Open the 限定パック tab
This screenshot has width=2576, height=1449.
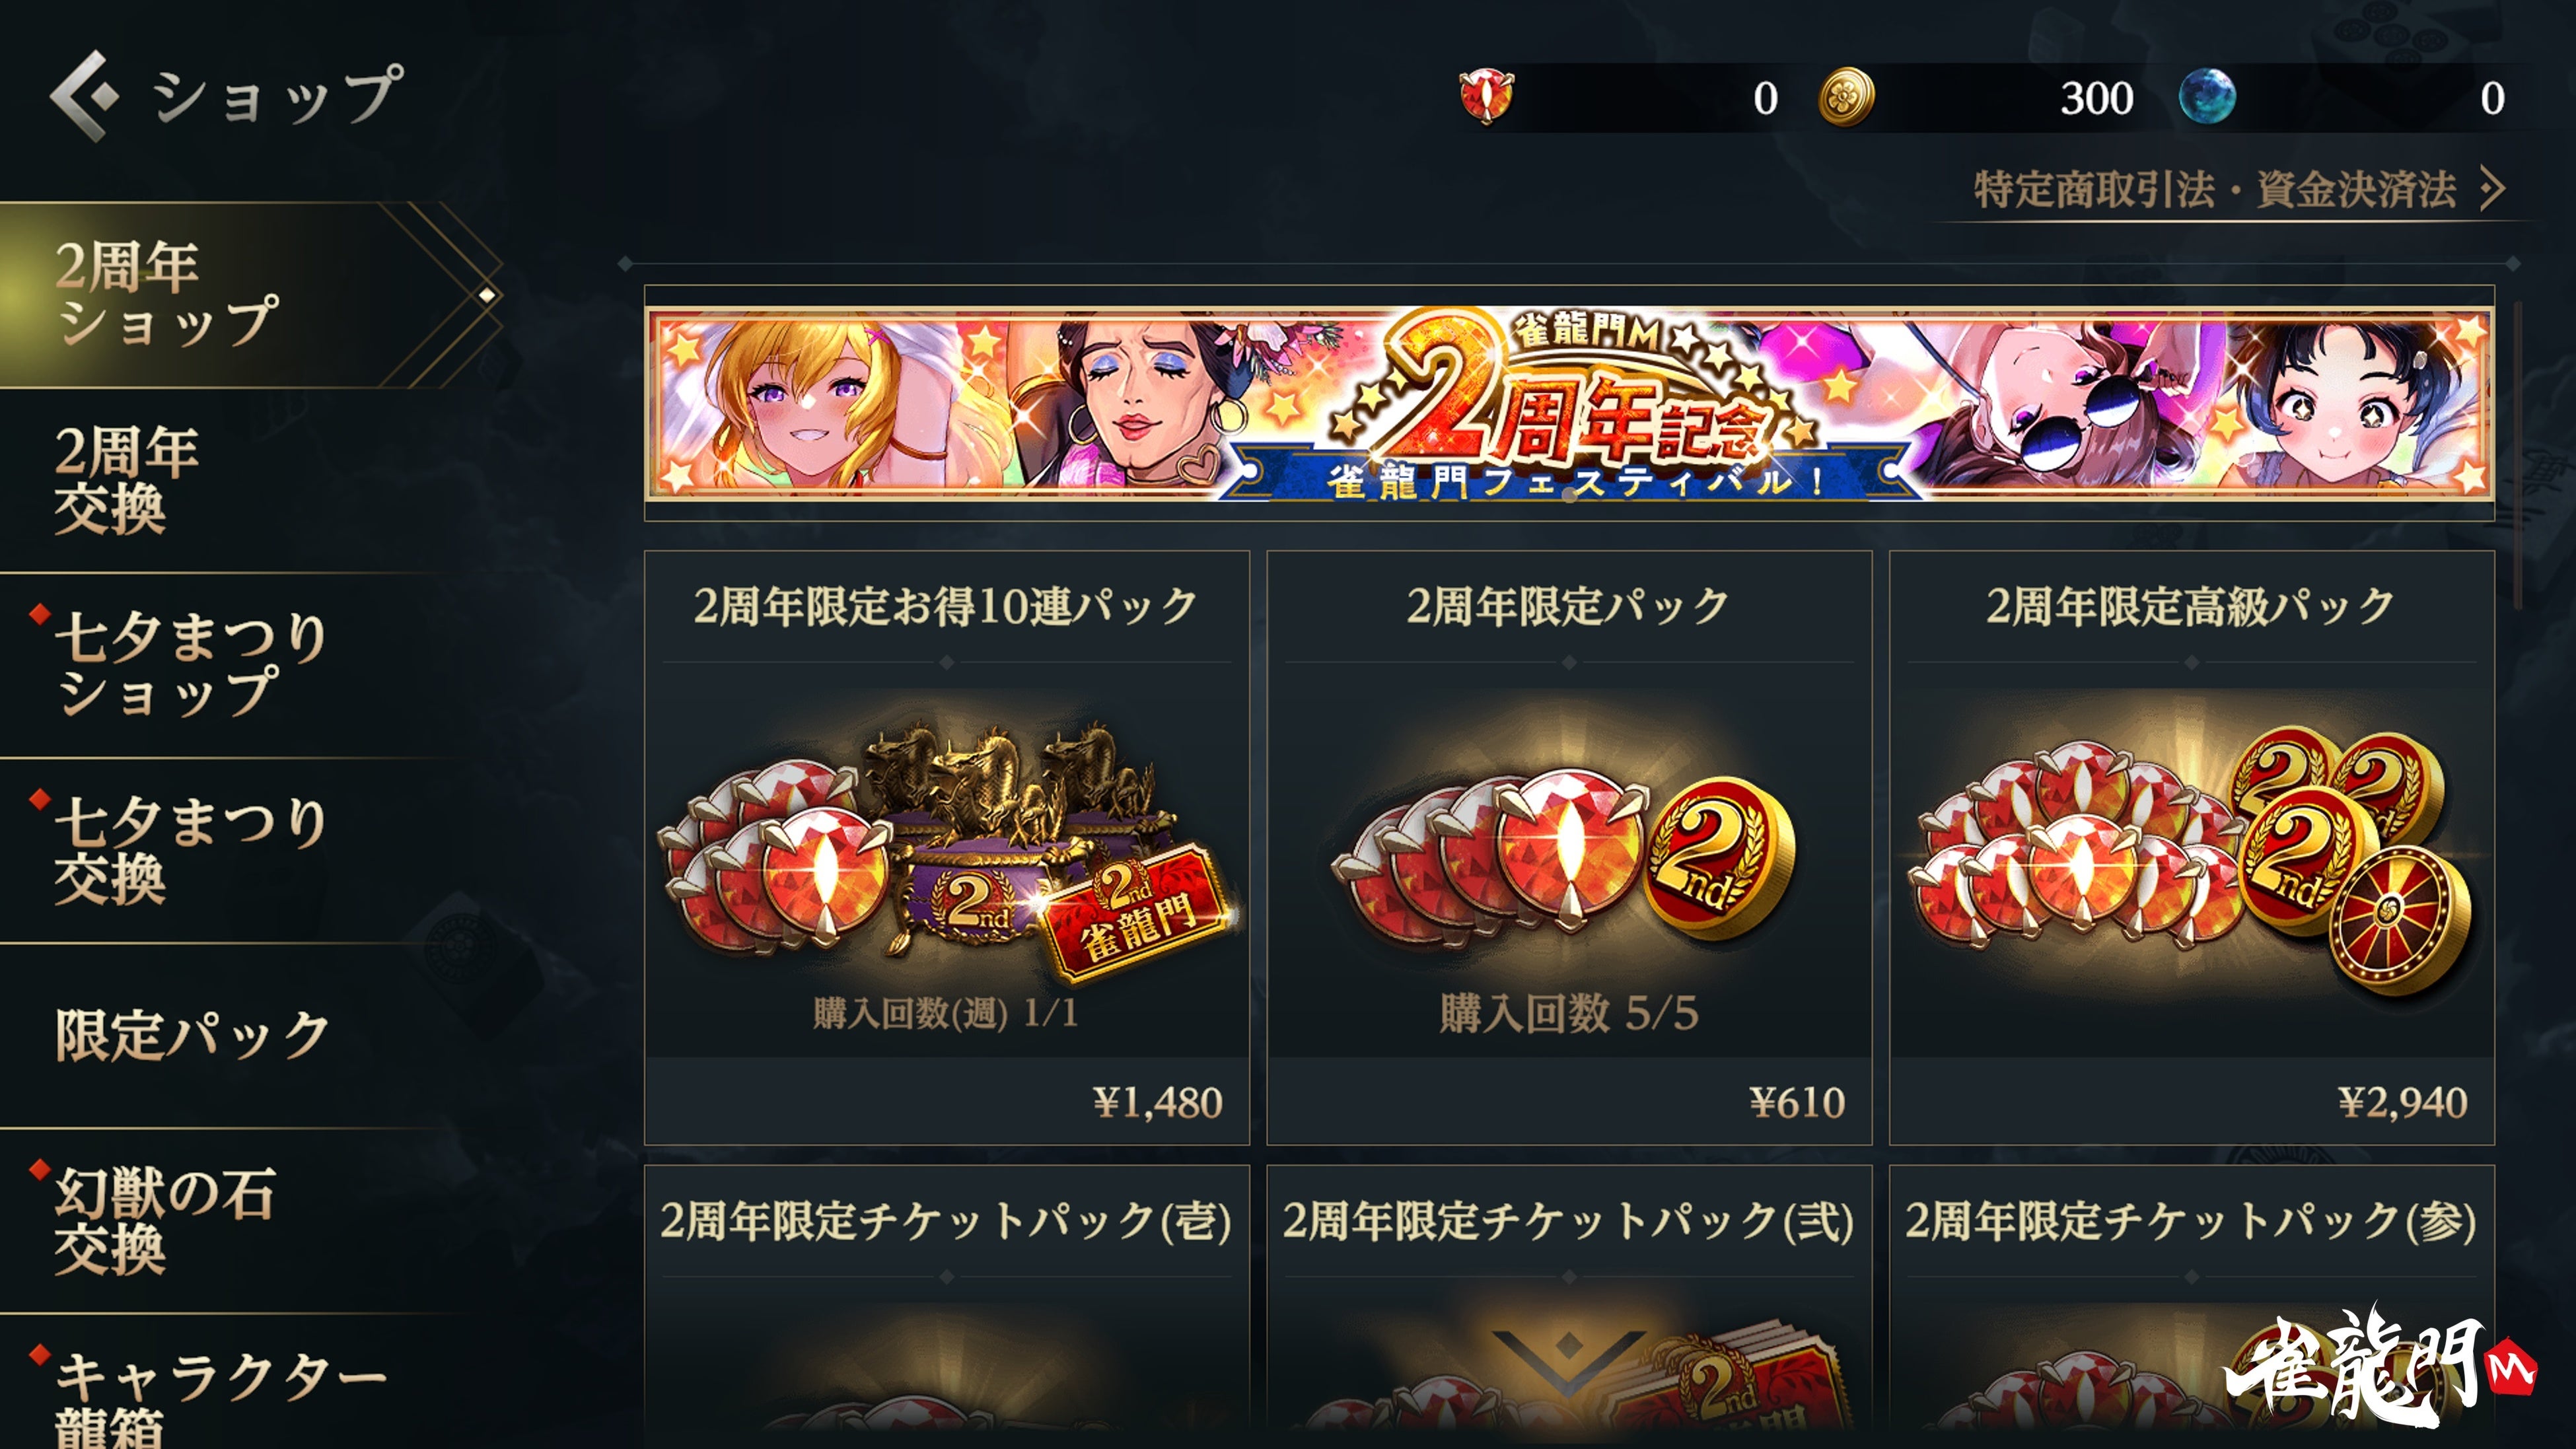point(250,1035)
